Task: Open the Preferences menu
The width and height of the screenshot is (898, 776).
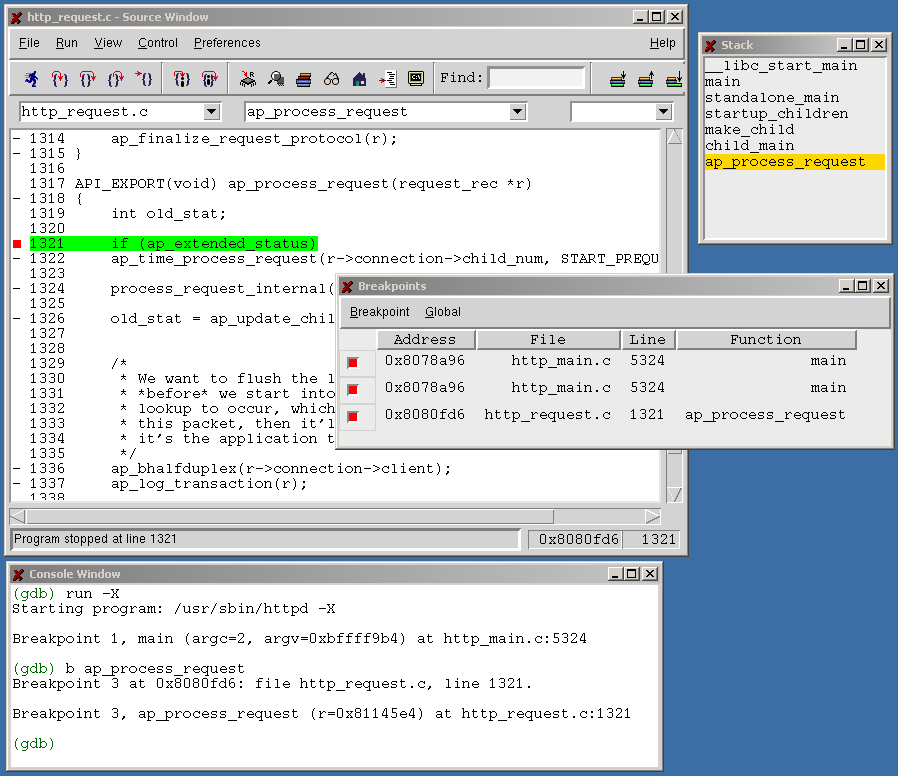Action: click(x=227, y=43)
